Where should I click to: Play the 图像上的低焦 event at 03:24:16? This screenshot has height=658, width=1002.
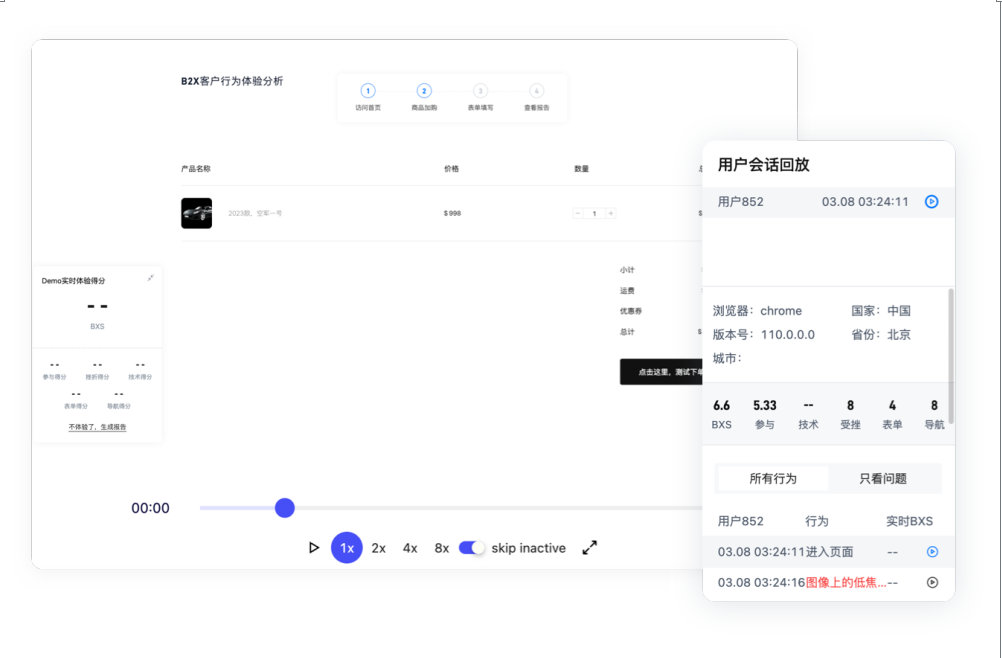pos(932,583)
